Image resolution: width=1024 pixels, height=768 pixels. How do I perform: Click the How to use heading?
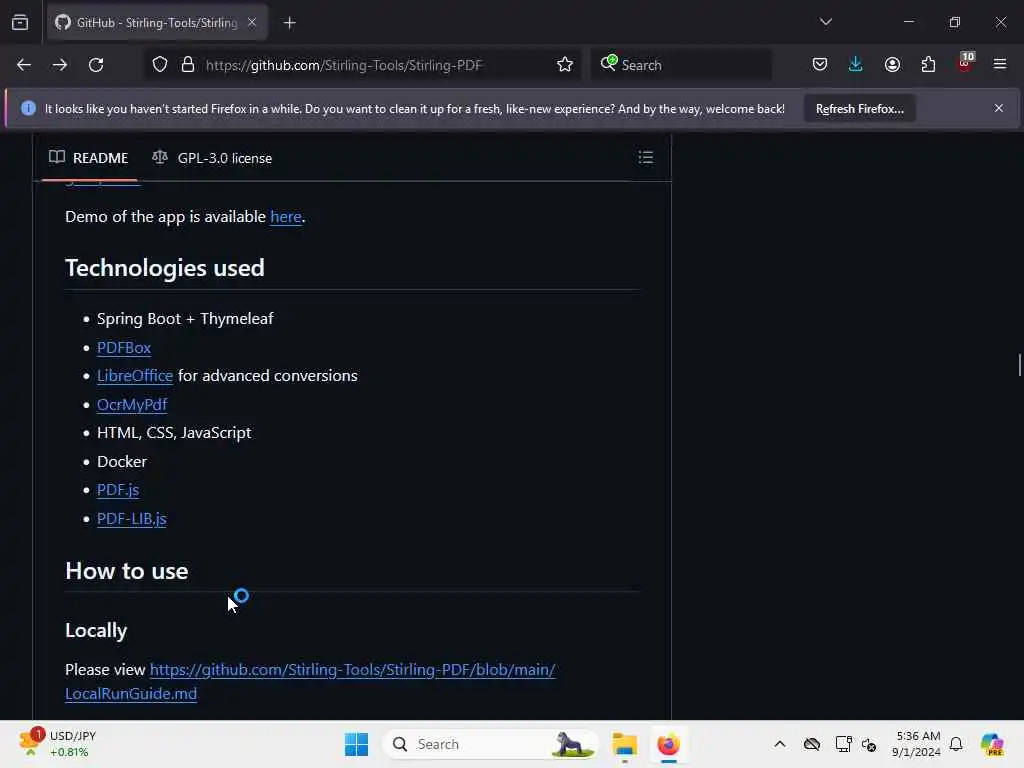(127, 571)
